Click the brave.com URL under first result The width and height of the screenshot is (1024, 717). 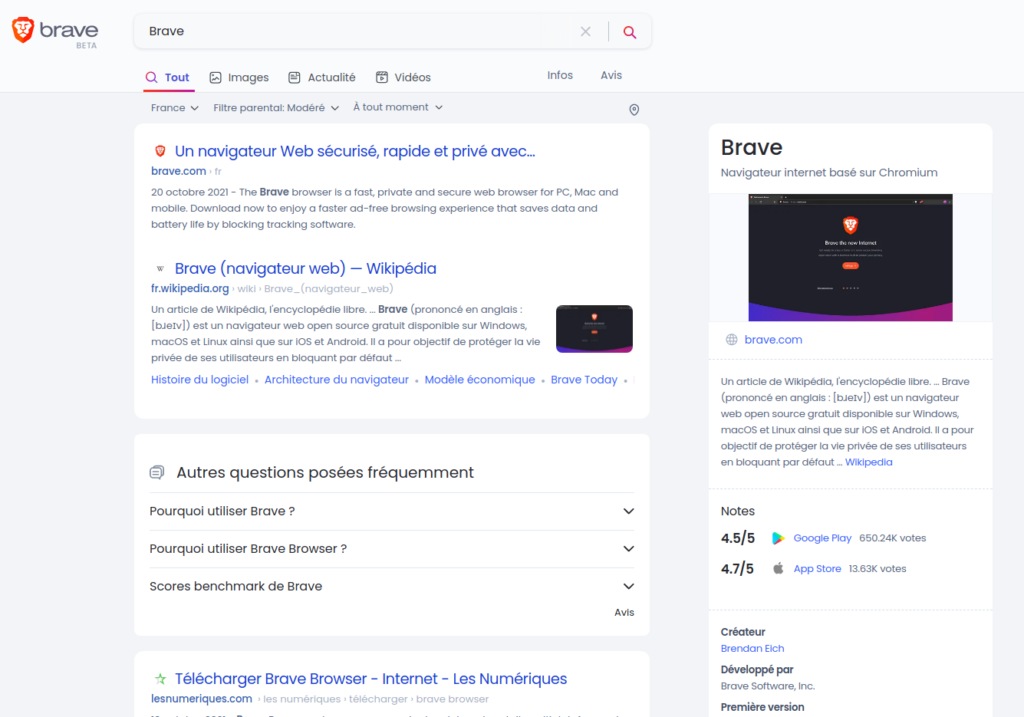(178, 171)
